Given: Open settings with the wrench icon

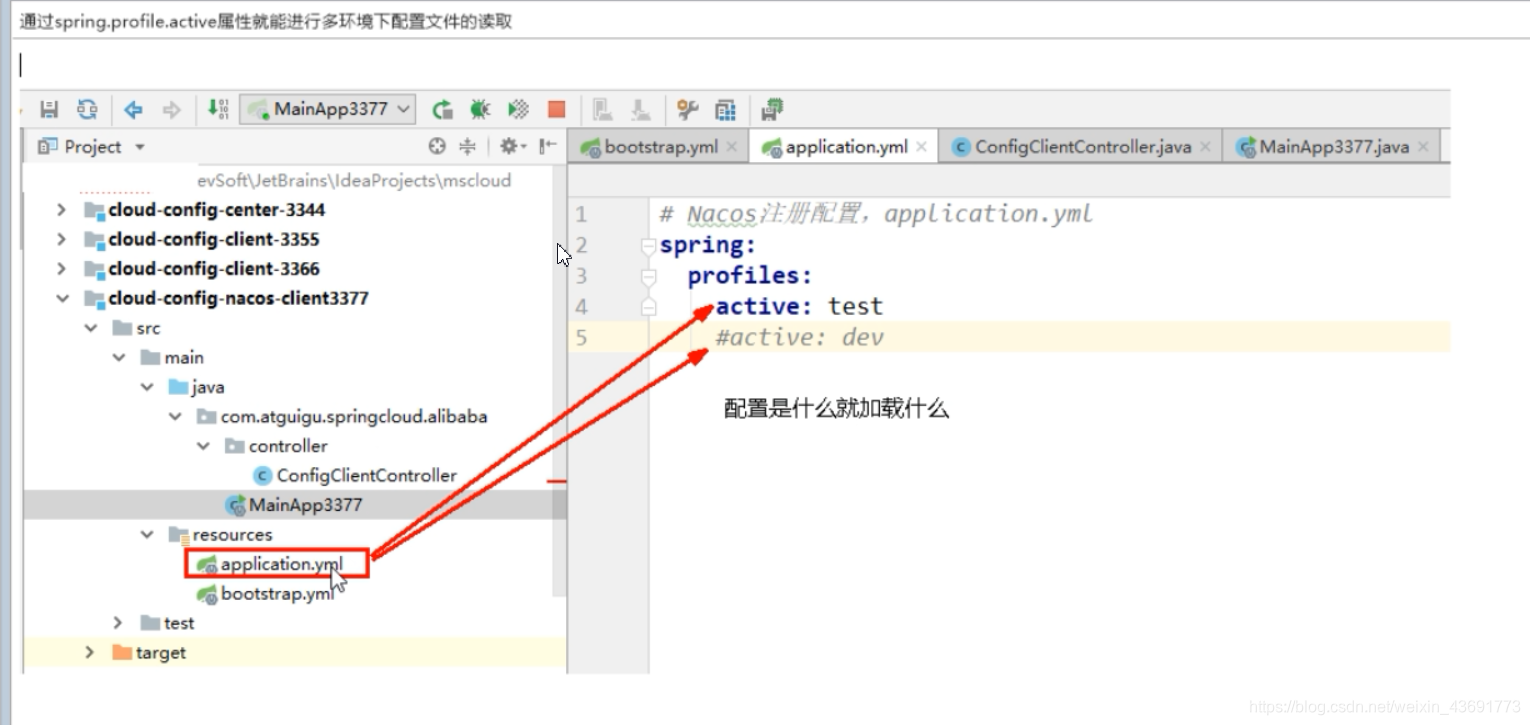Looking at the screenshot, I should click(687, 109).
